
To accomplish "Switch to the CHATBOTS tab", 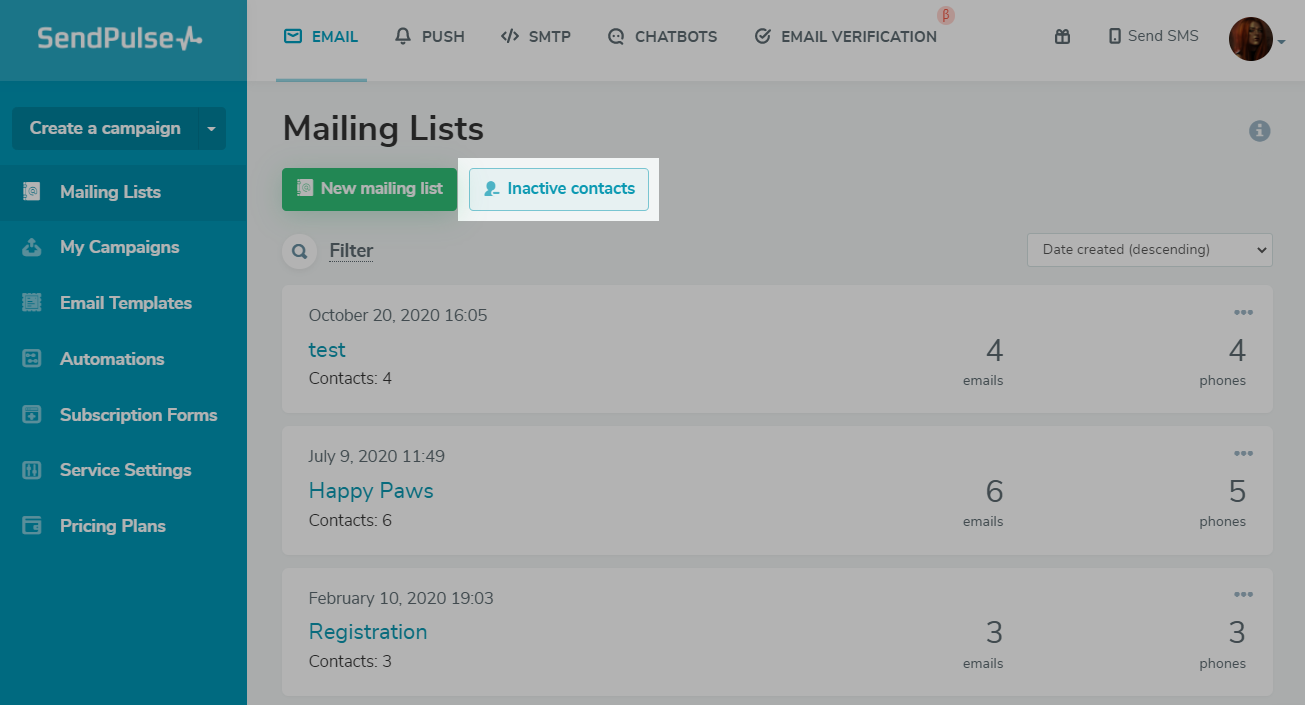I will coord(662,37).
